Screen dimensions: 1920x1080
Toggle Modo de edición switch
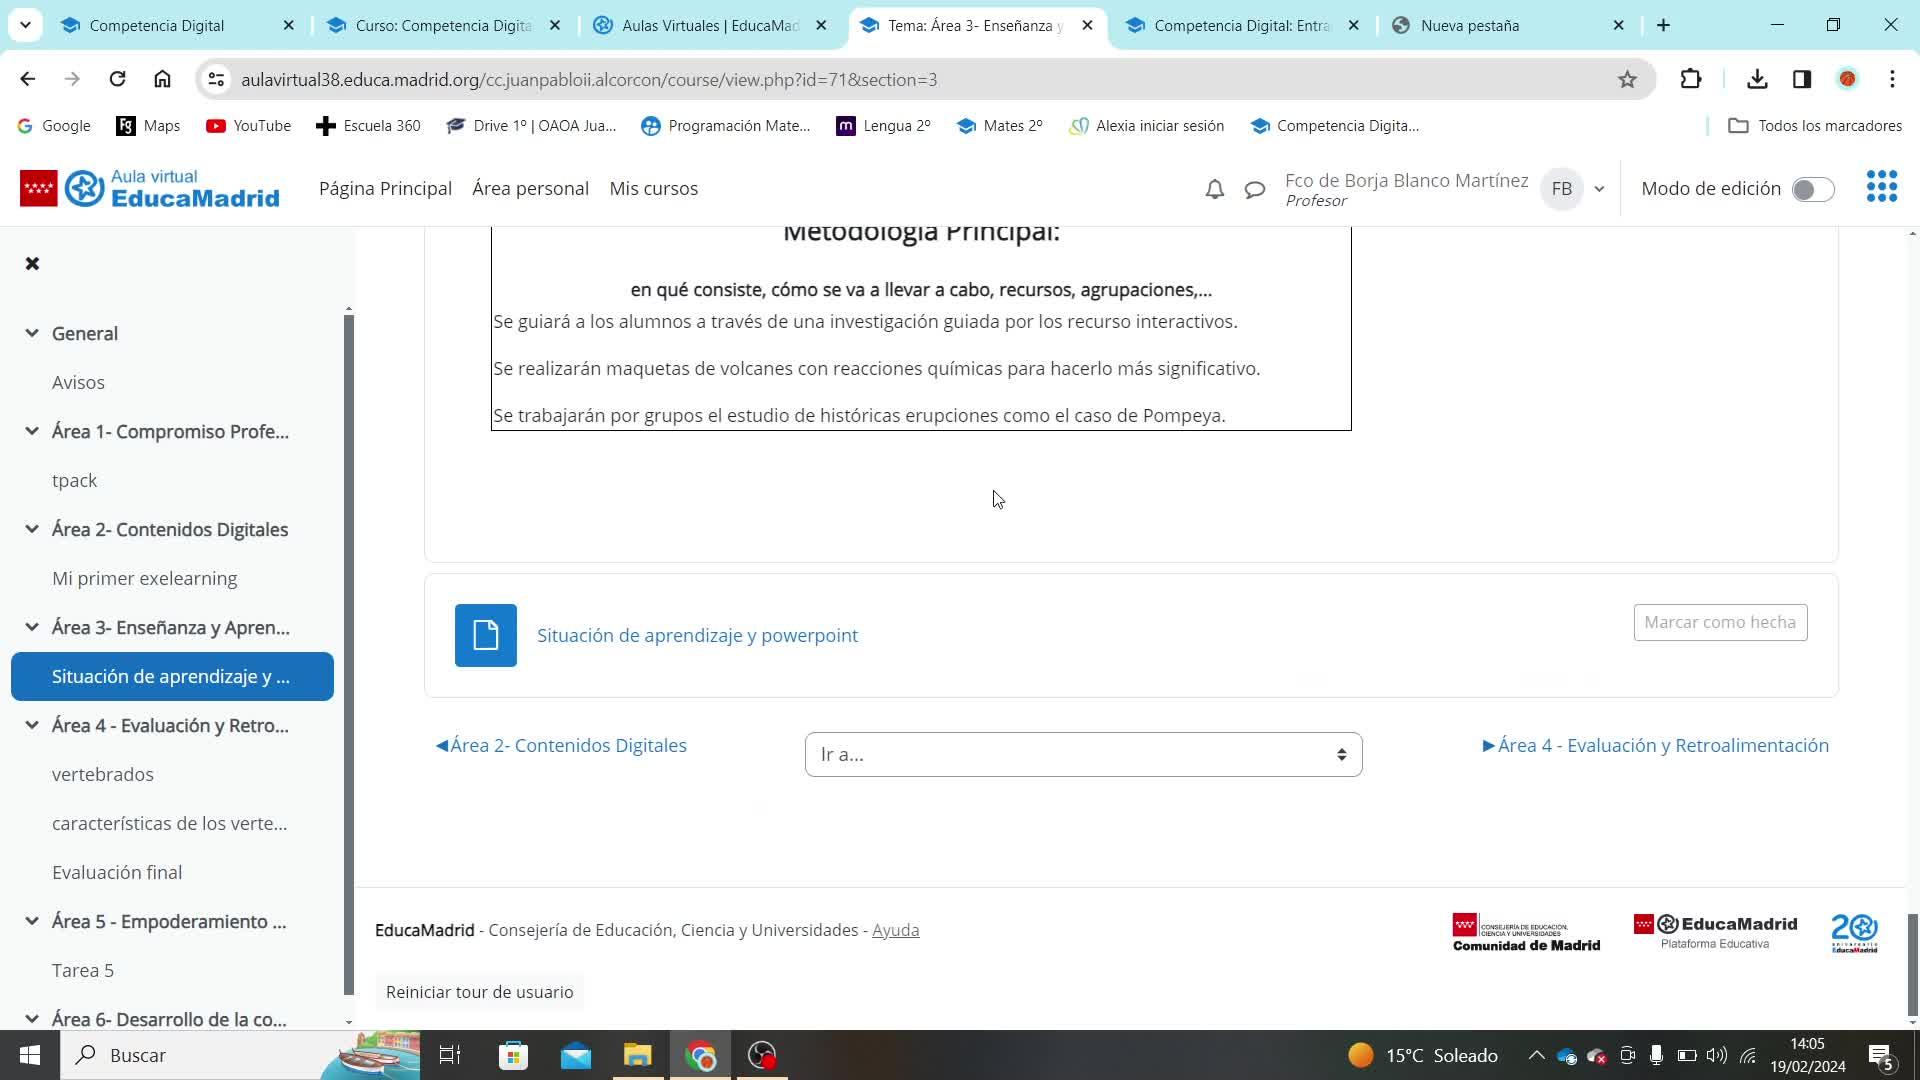pos(1812,189)
